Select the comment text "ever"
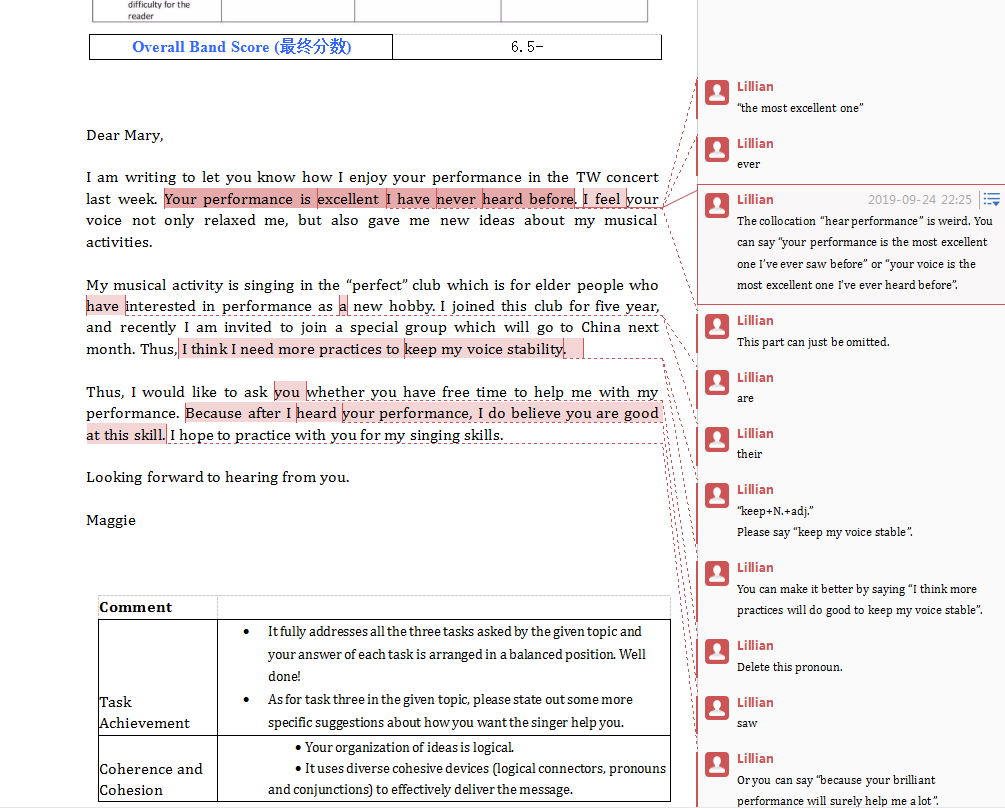Image resolution: width=1005 pixels, height=808 pixels. pyautogui.click(x=748, y=165)
